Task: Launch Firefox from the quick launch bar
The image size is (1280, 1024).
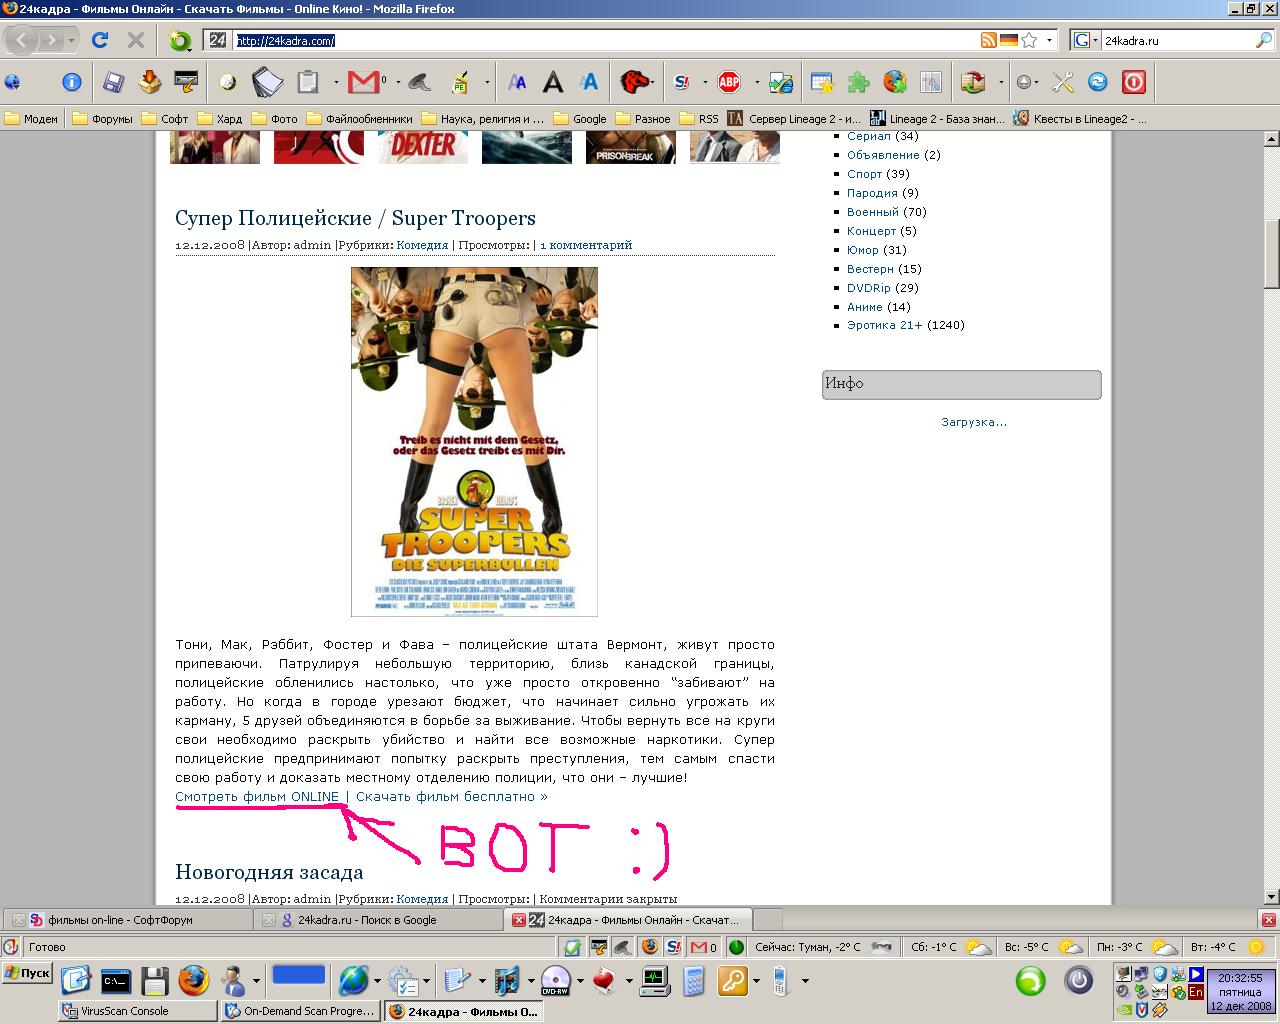Action: 193,980
